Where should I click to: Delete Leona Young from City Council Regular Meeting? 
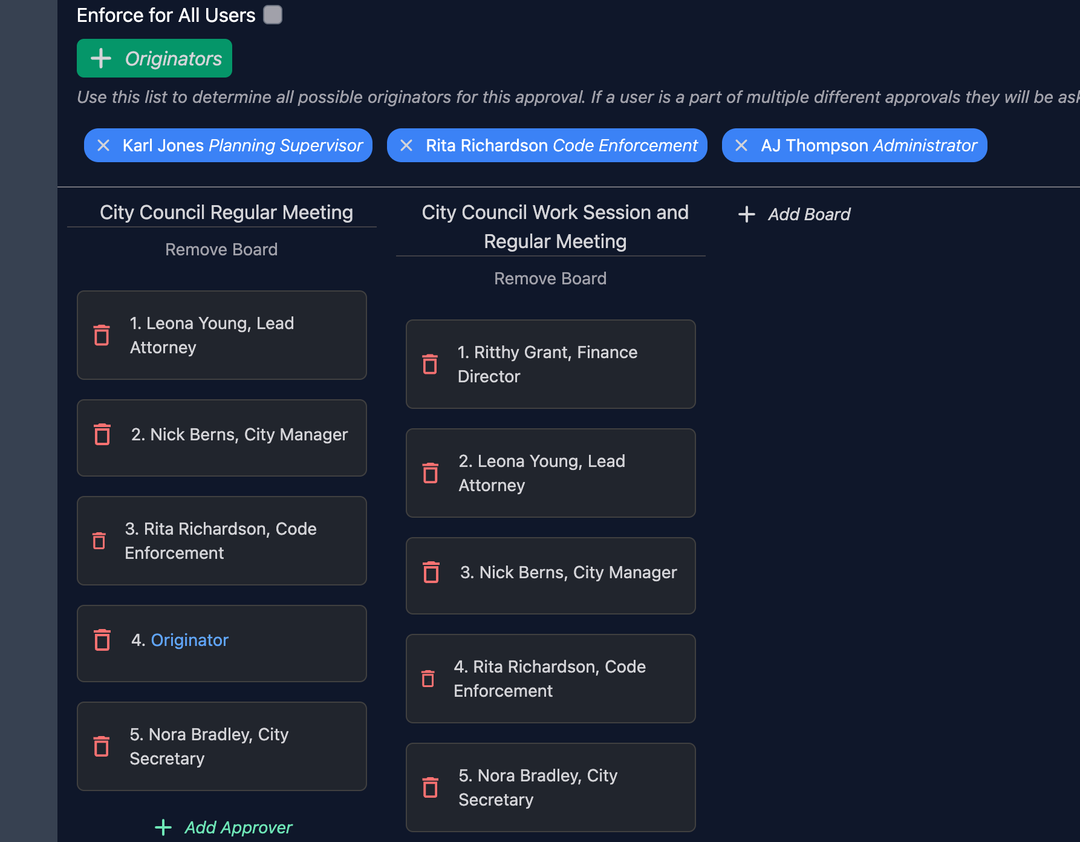[101, 335]
